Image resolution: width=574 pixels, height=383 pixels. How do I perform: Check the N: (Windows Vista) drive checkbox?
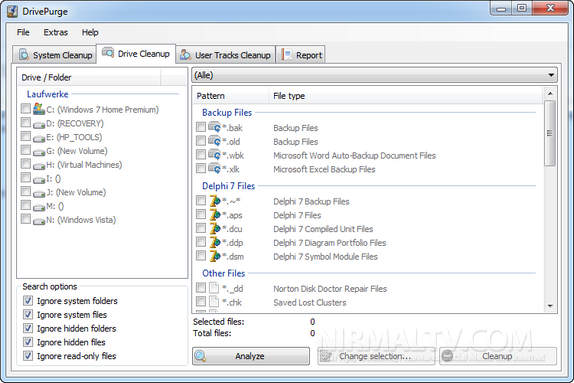pos(26,219)
